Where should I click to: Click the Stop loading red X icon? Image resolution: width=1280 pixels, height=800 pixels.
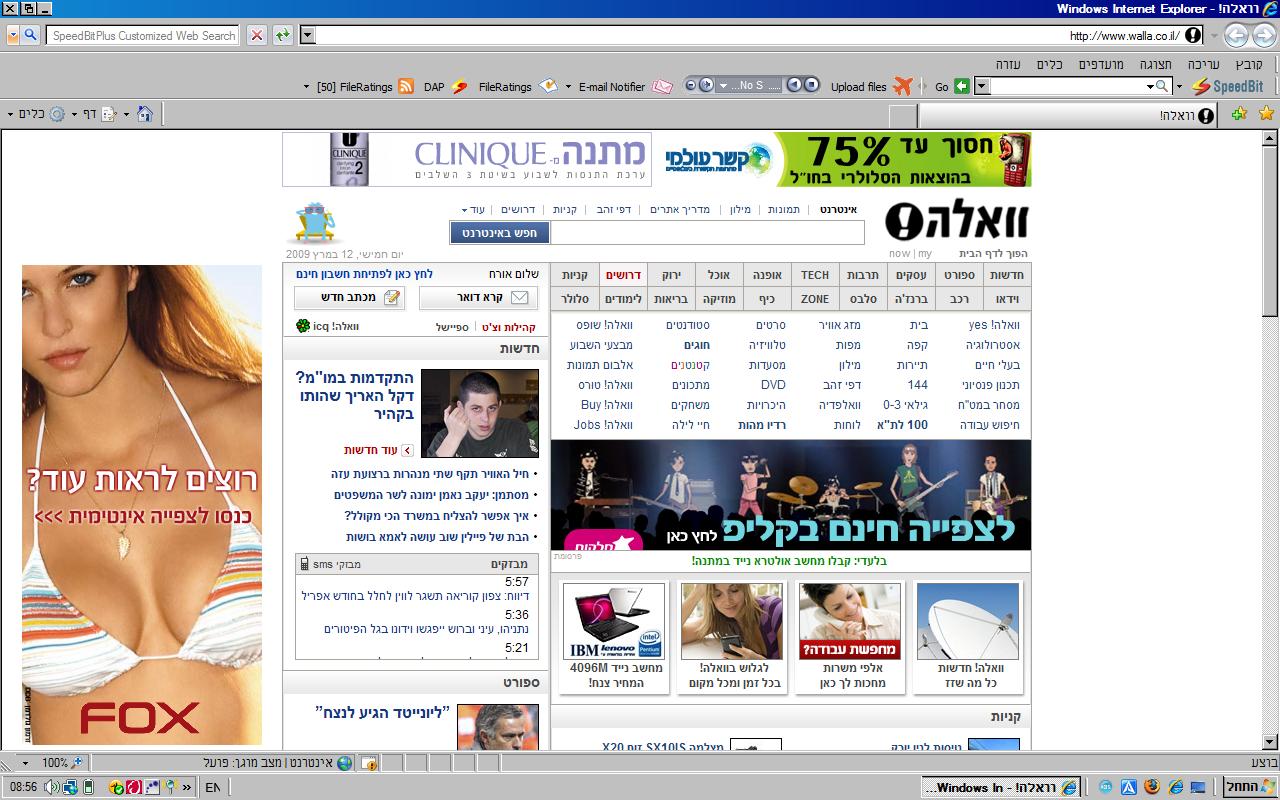coord(257,36)
